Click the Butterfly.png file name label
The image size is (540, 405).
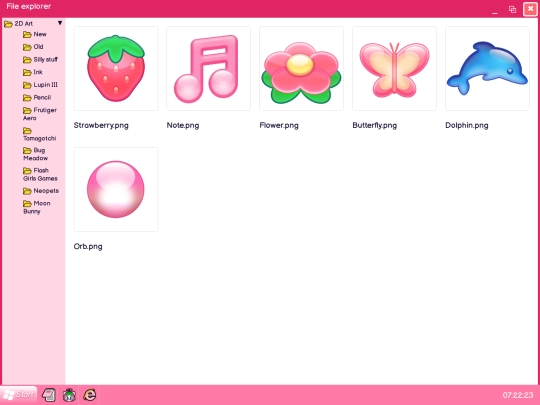(x=375, y=125)
